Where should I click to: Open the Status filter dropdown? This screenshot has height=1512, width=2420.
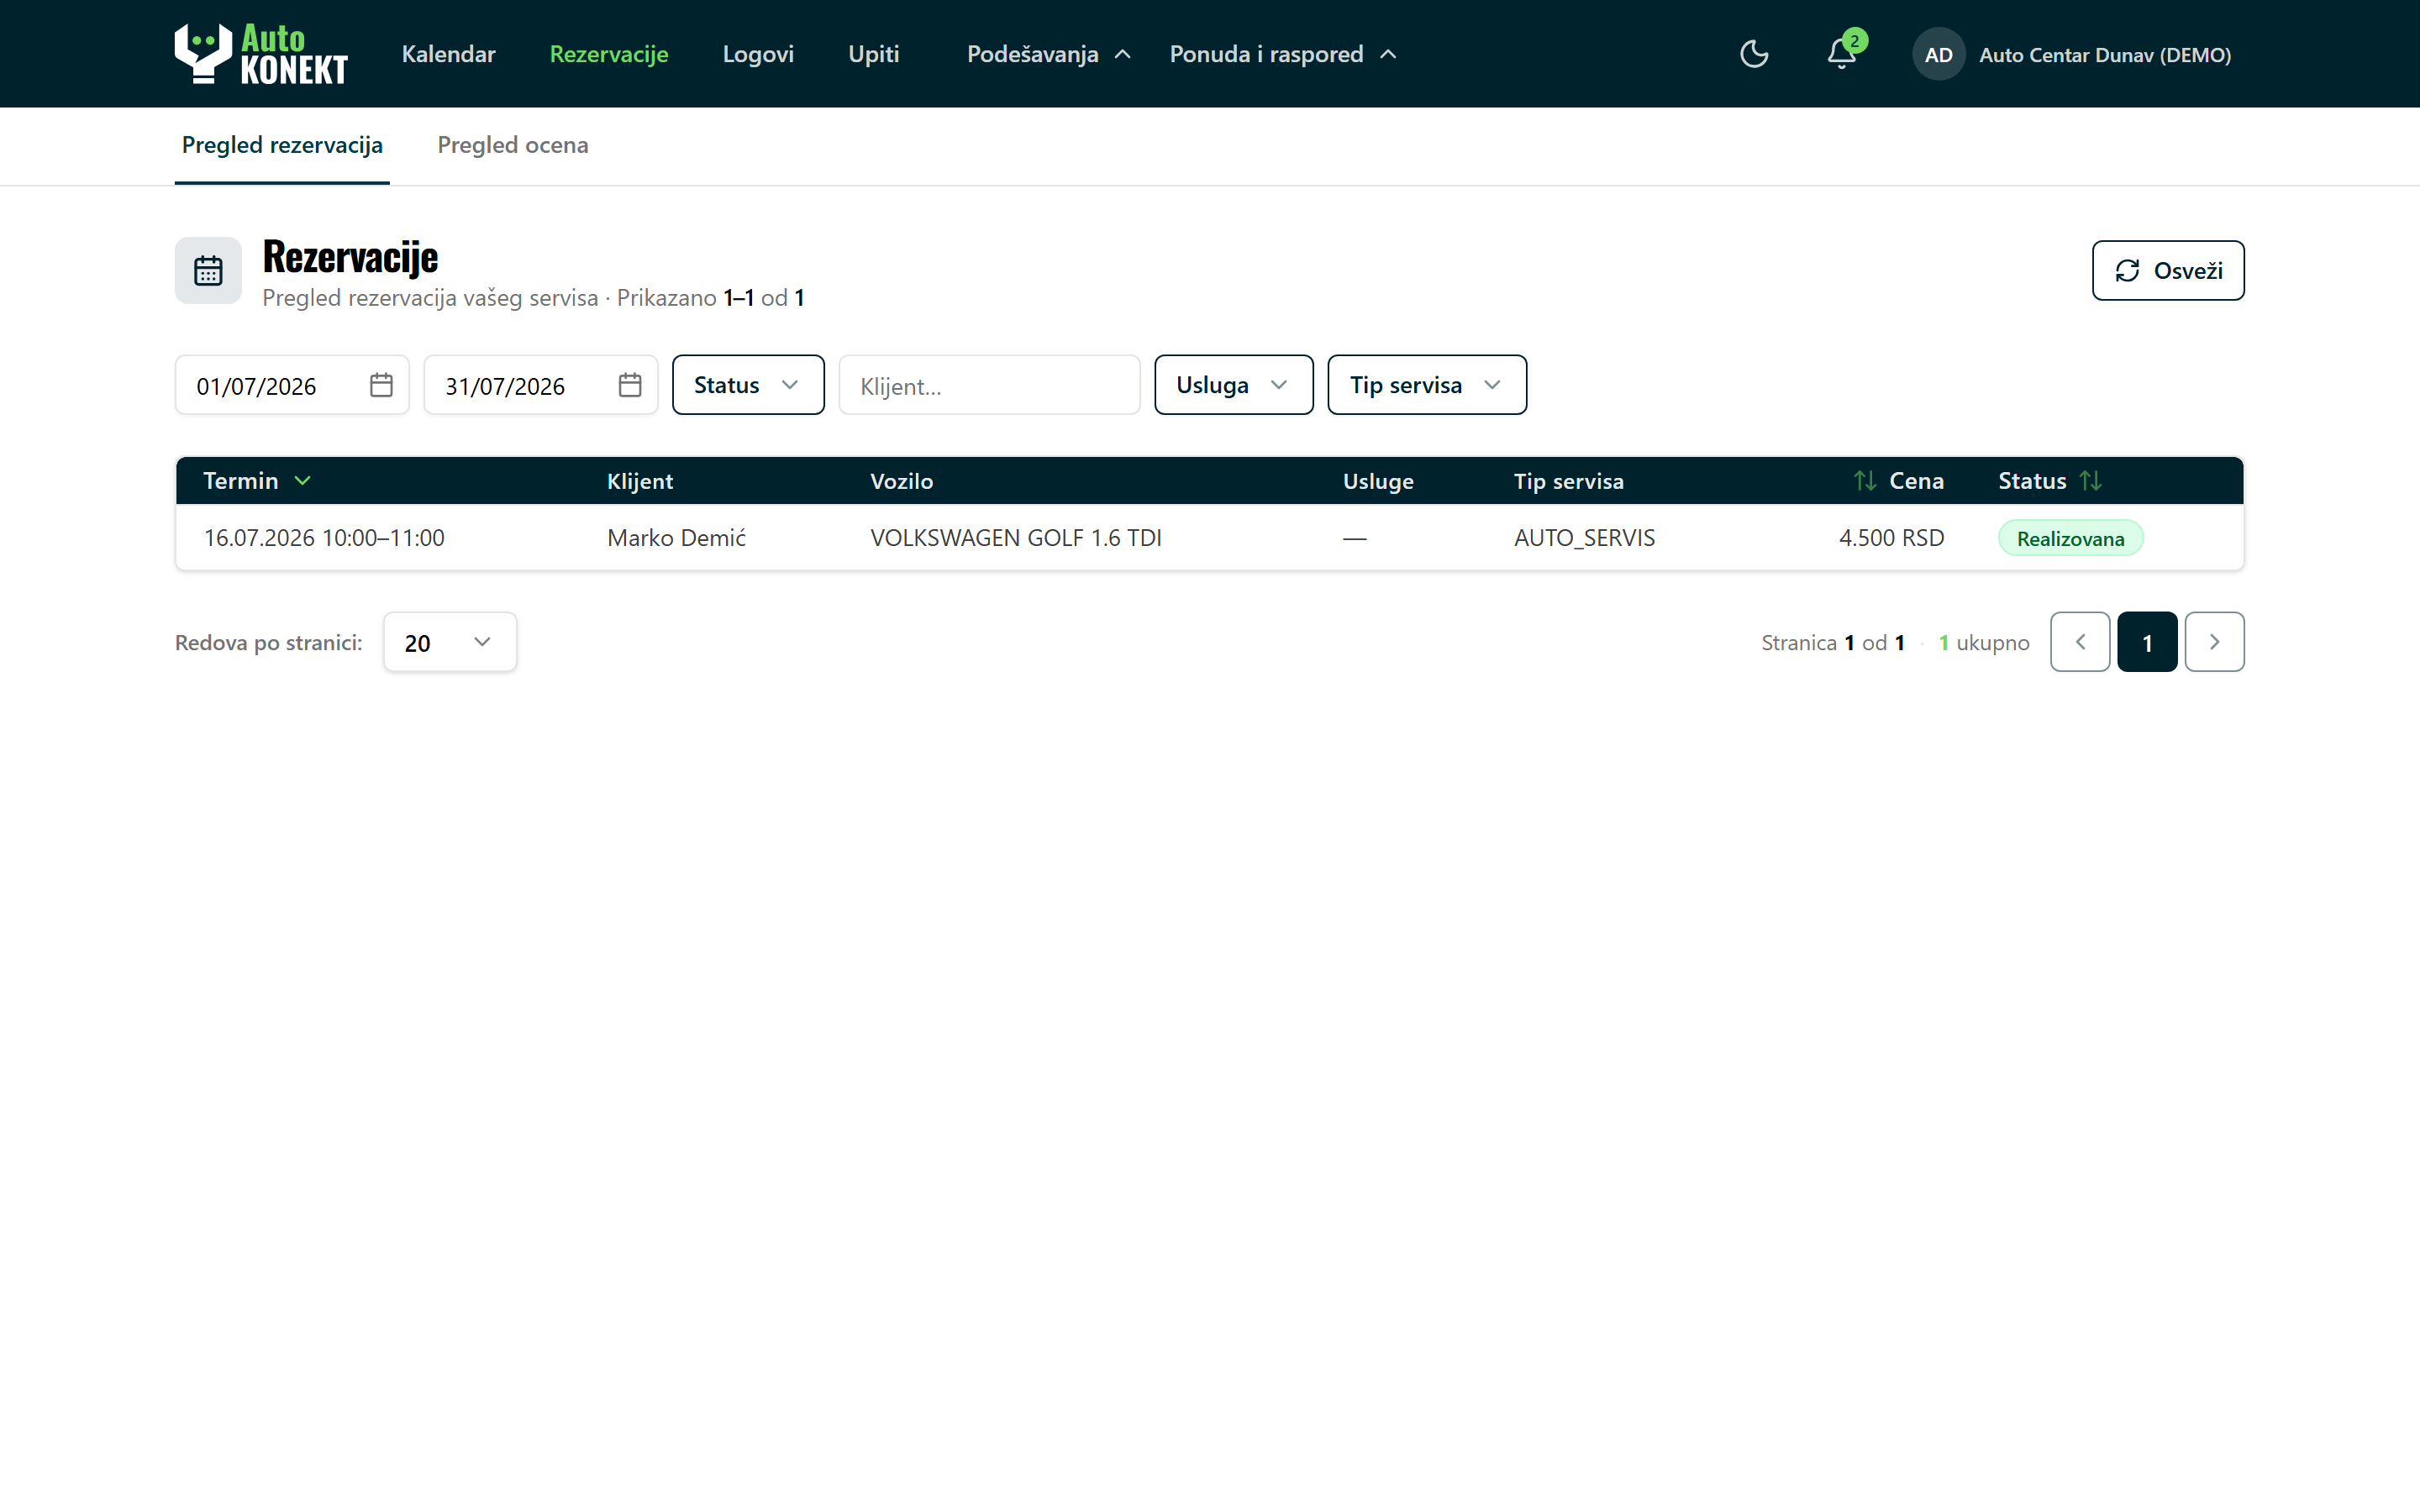[x=748, y=385]
